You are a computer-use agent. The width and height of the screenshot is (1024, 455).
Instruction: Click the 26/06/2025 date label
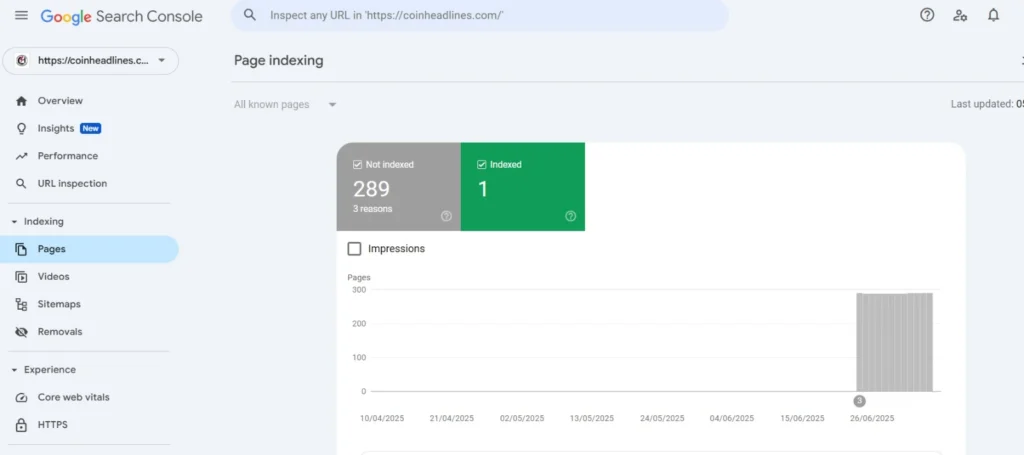point(872,418)
